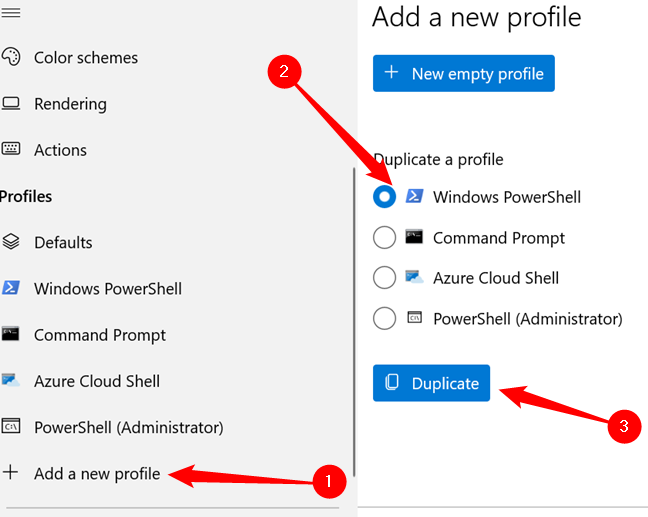
Task: Click the Windows PowerShell sidebar icon
Action: point(11,288)
